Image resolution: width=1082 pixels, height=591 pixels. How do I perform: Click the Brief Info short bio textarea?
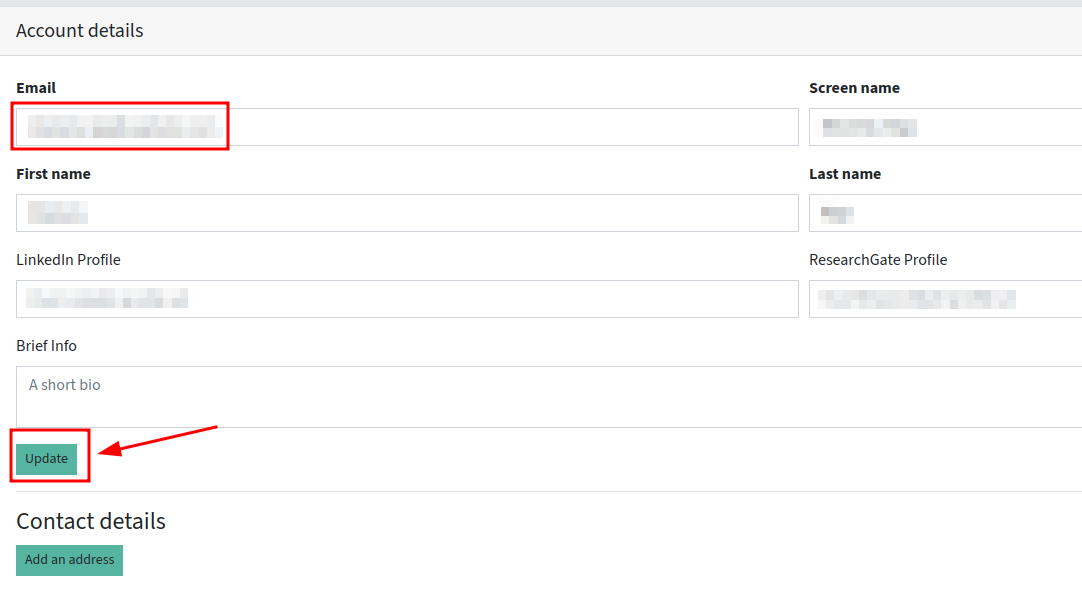[x=549, y=397]
